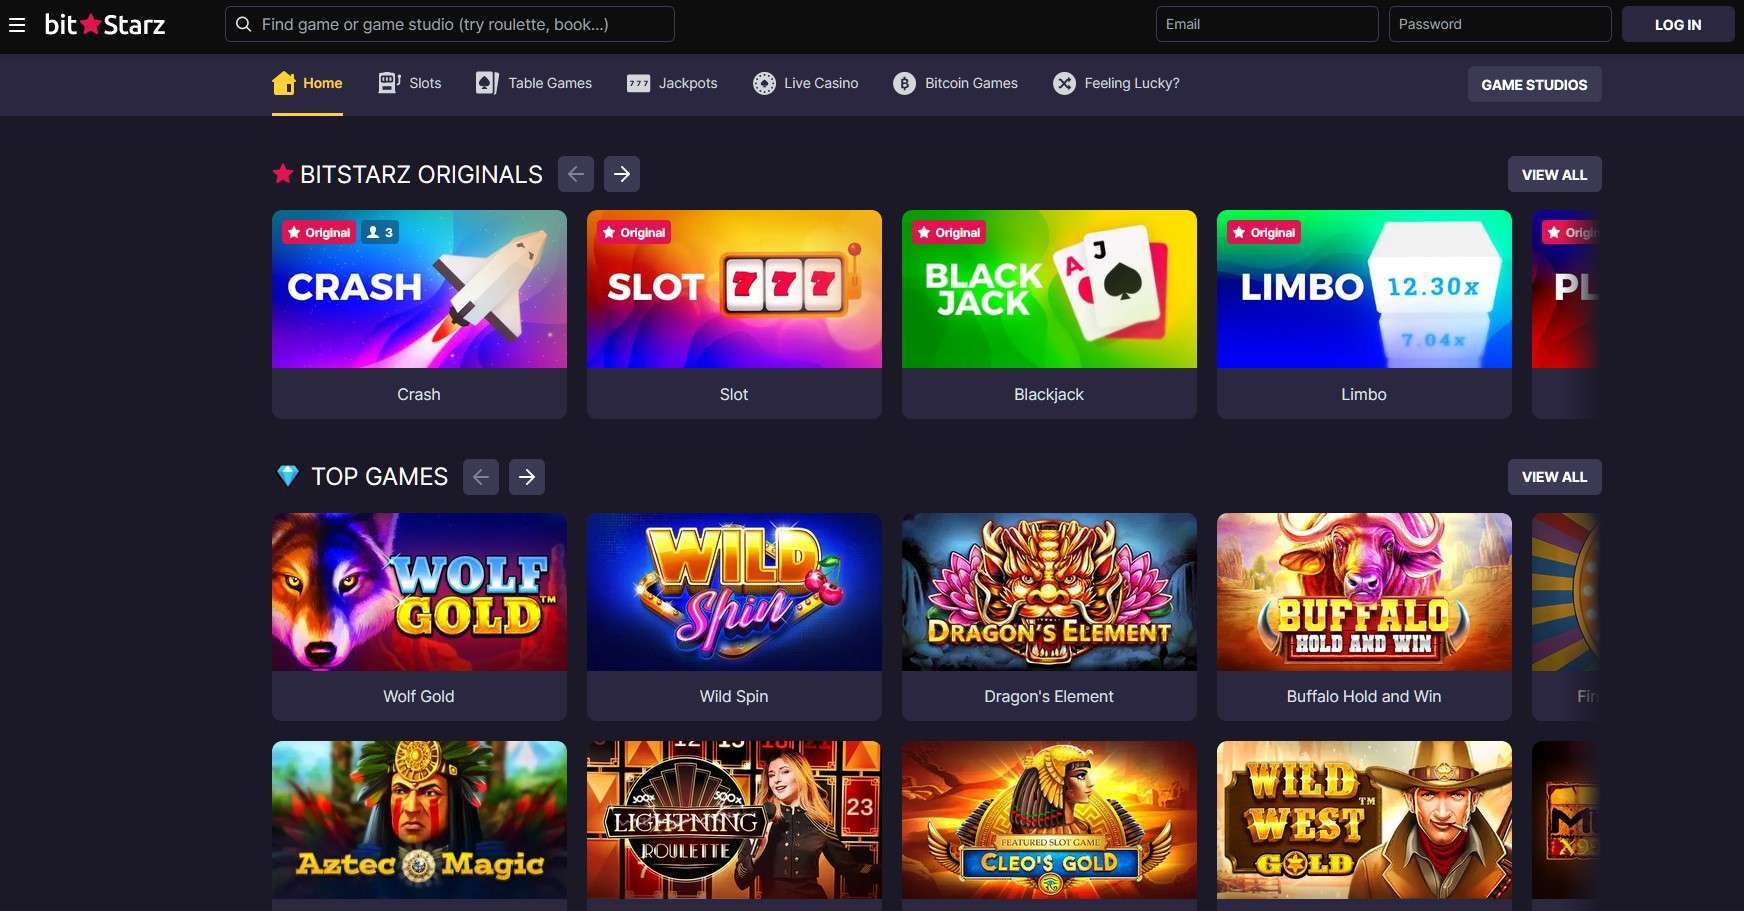Show previous Top Games arrow

(481, 477)
